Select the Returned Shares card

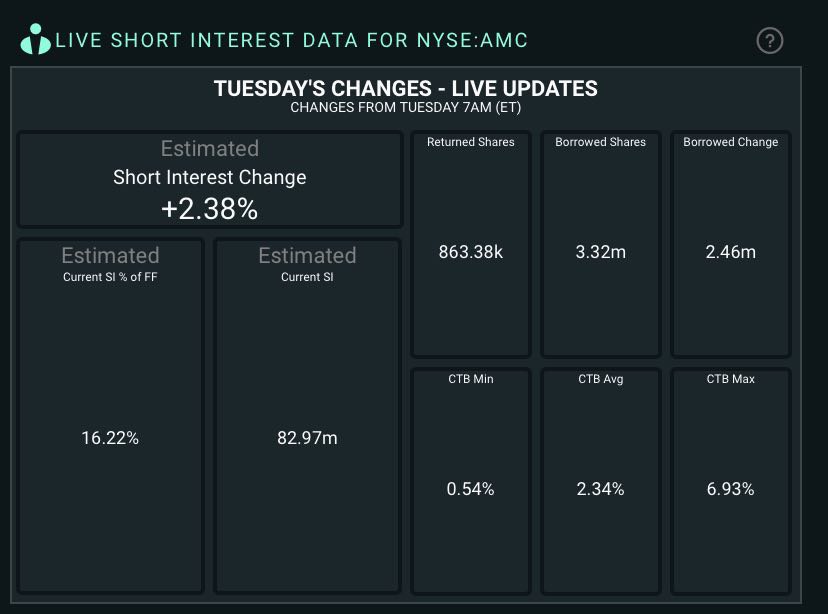(x=471, y=243)
